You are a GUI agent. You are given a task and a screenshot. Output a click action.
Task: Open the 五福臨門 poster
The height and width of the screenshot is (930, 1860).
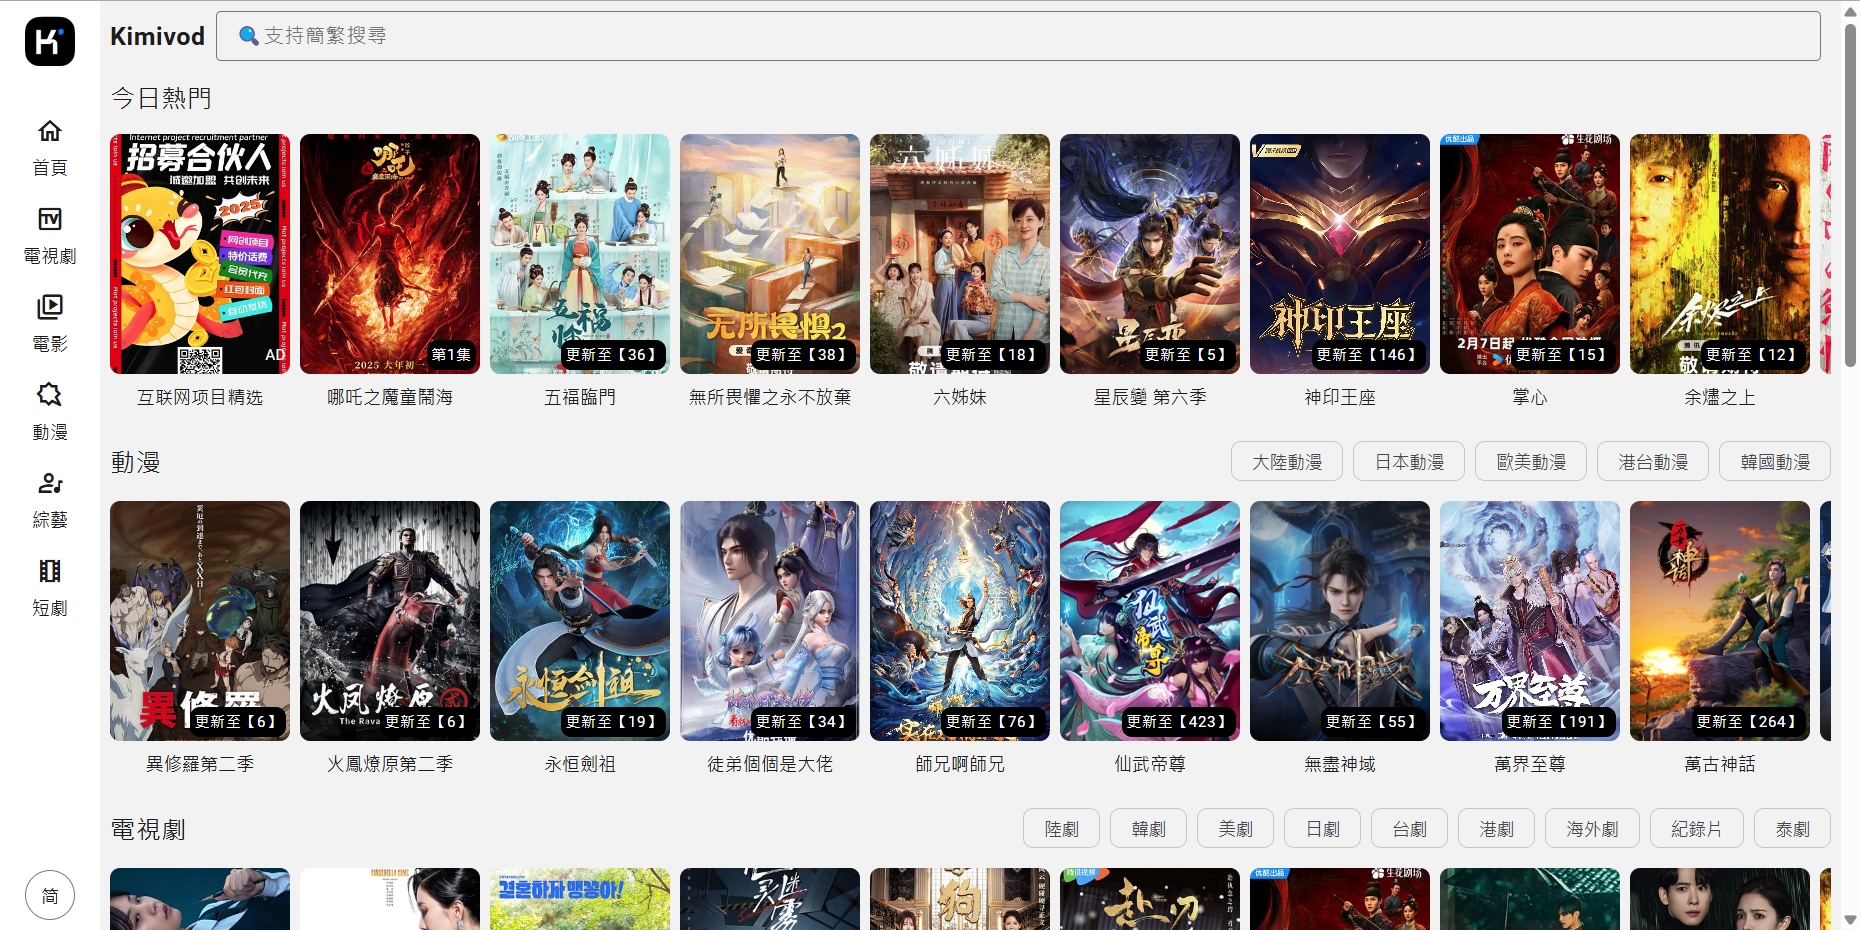(580, 254)
